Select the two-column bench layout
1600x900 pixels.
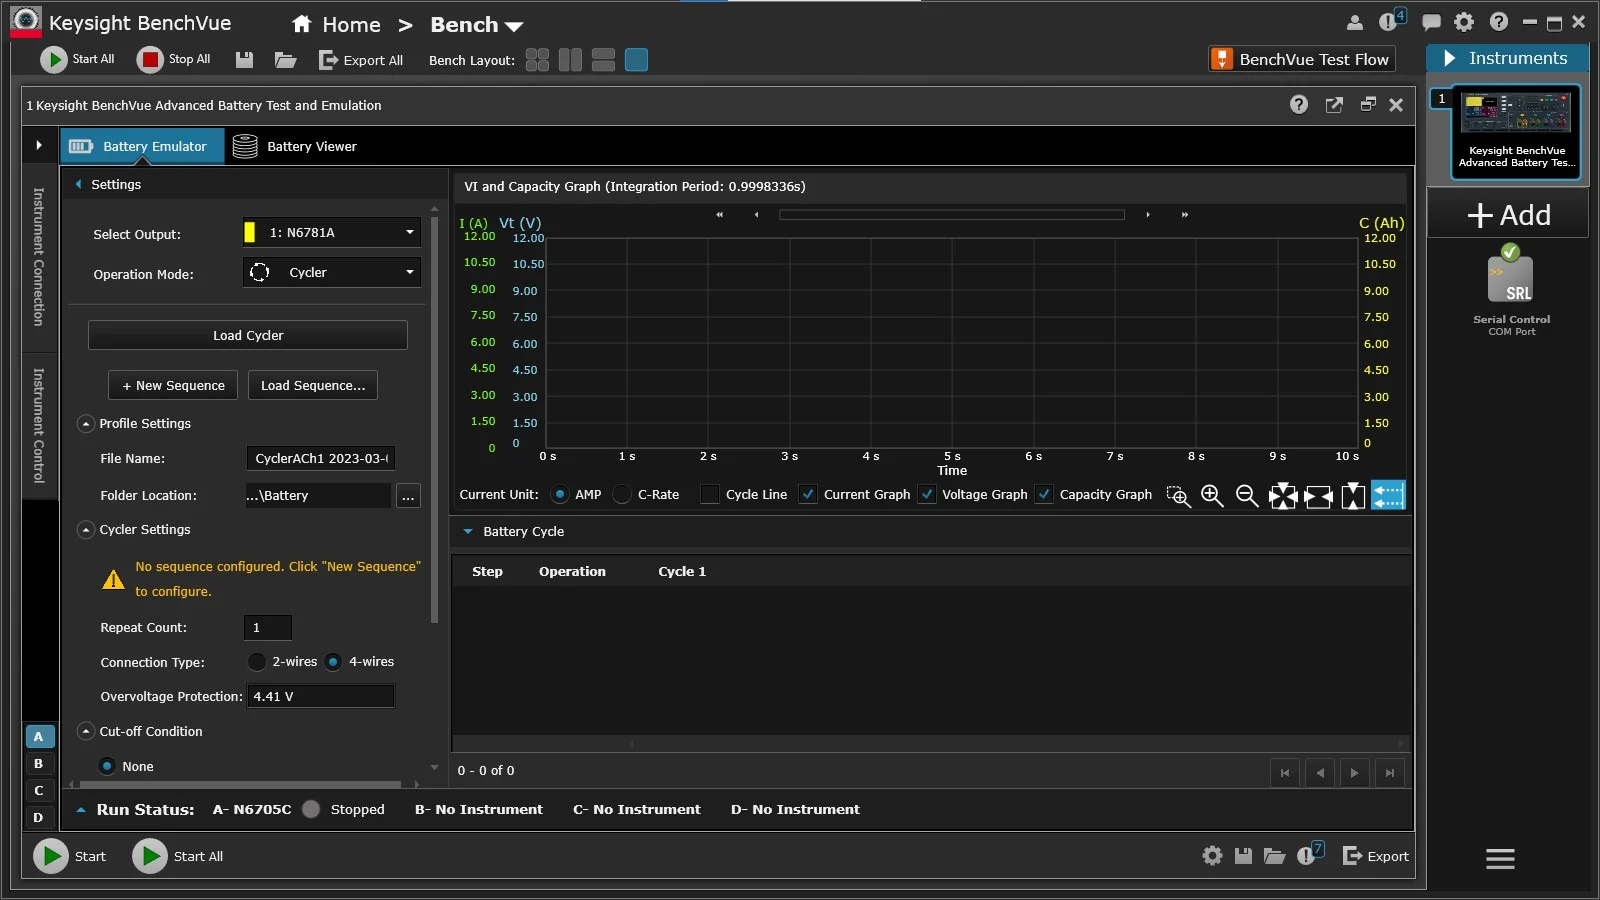570,60
